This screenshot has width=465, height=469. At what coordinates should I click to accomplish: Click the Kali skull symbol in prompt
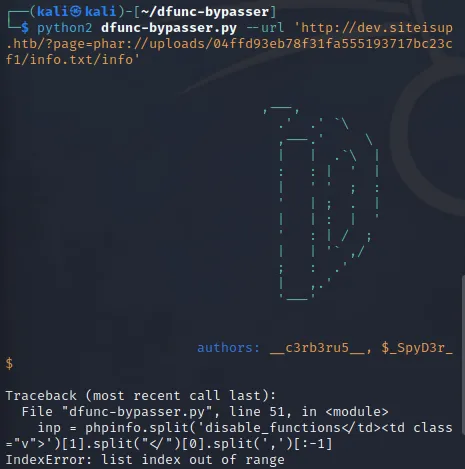[x=76, y=12]
